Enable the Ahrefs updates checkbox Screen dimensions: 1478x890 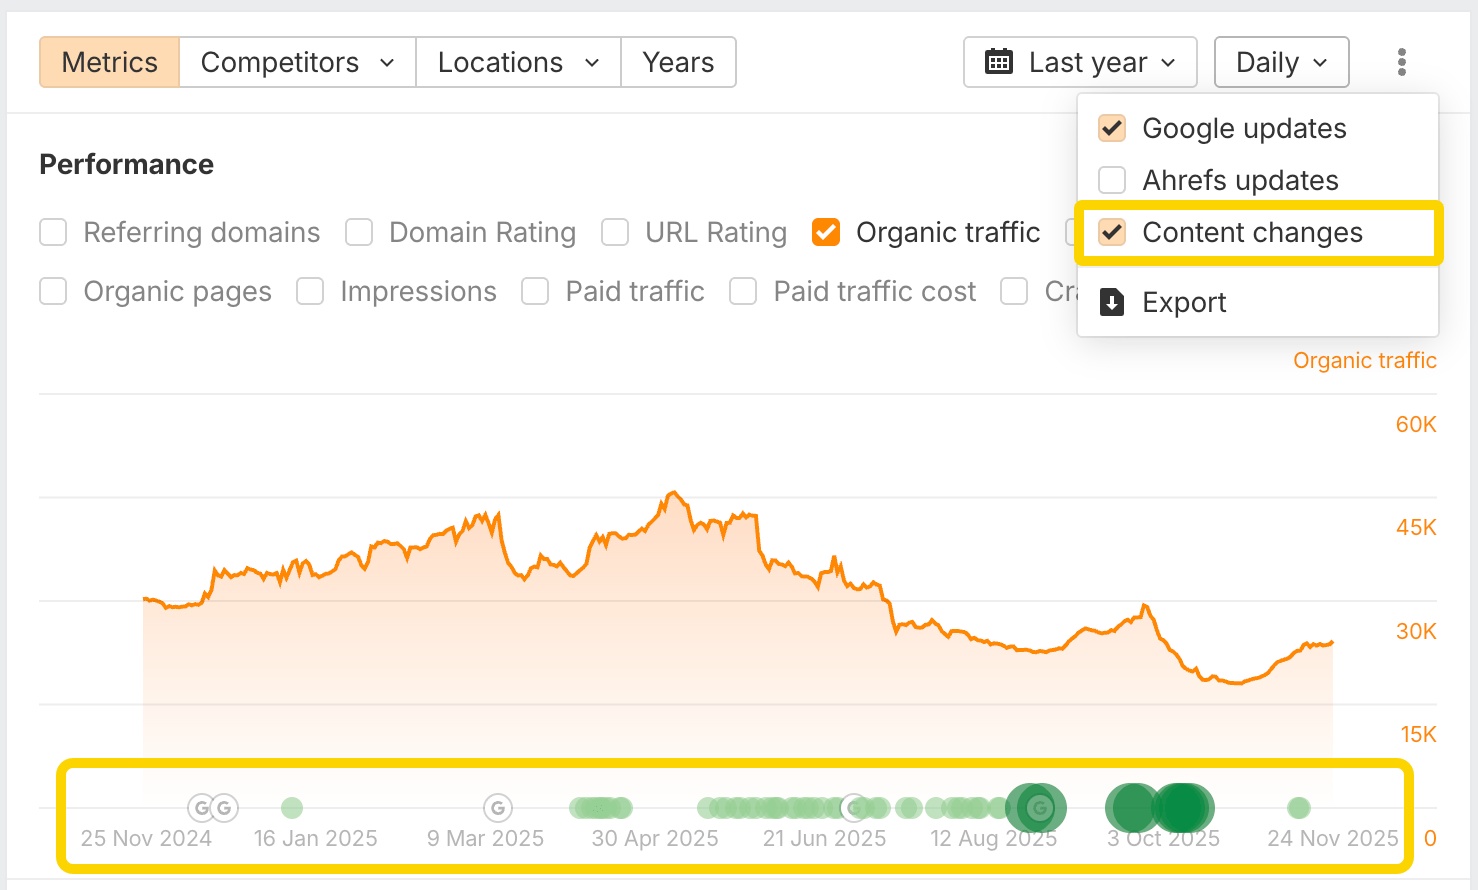[x=1112, y=180]
